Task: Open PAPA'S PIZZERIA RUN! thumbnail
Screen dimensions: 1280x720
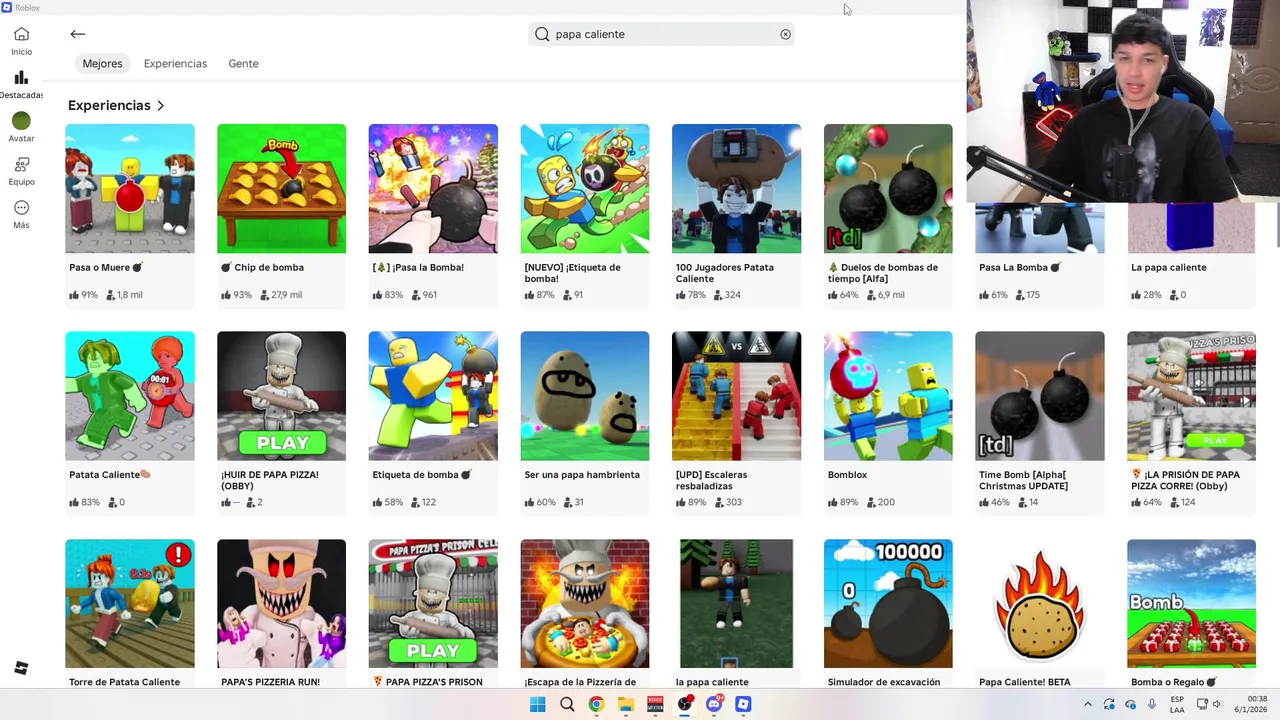Action: click(x=281, y=604)
